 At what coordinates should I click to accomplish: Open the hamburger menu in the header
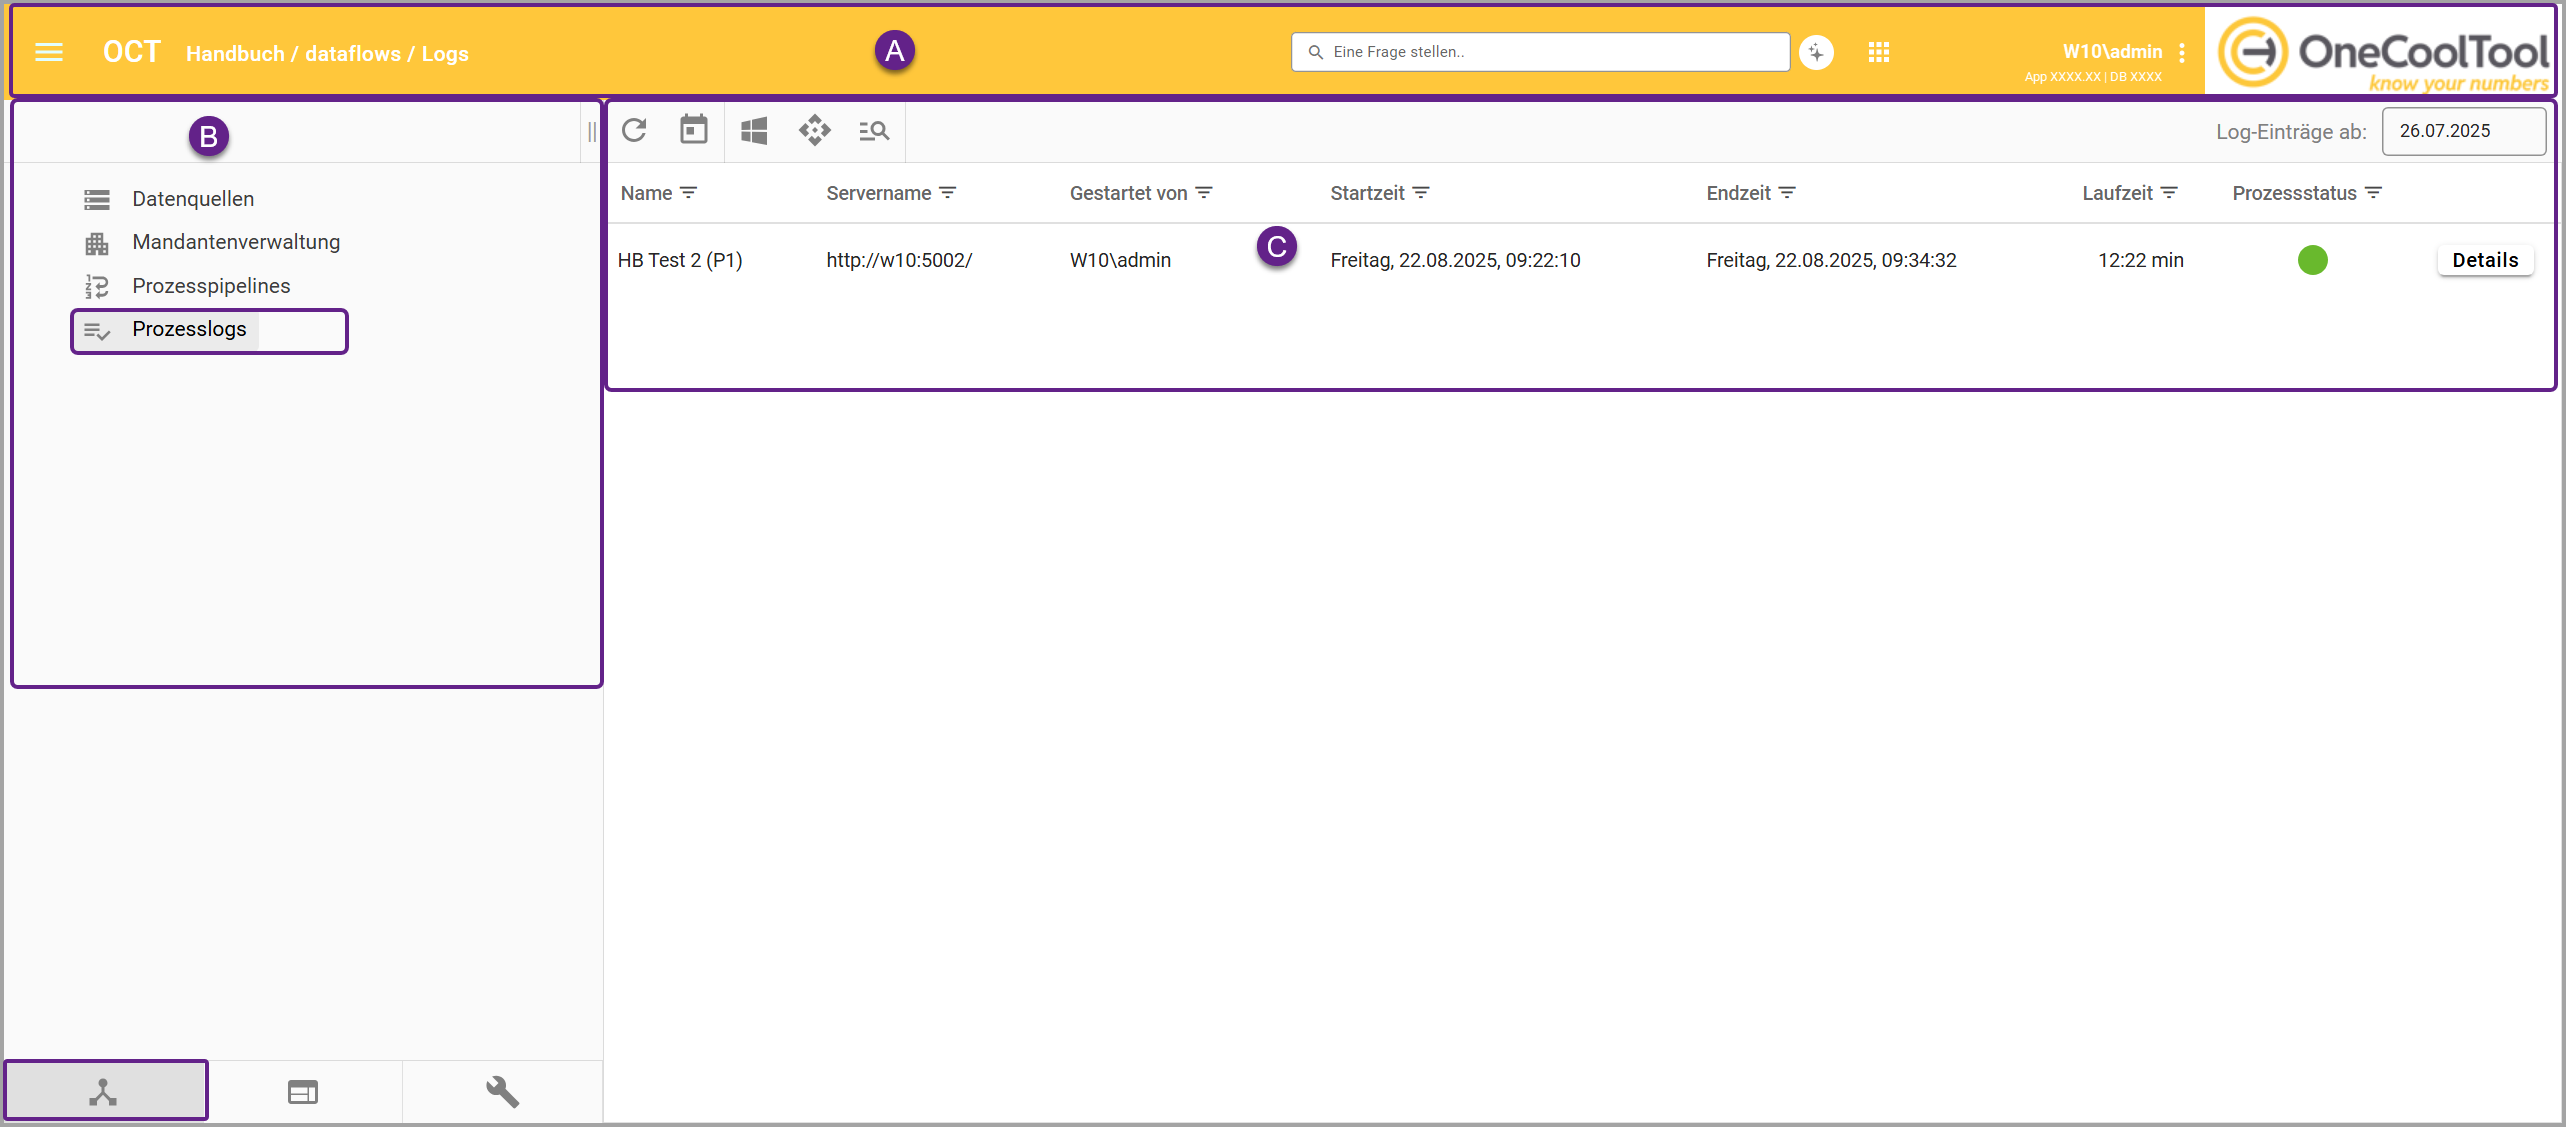[x=49, y=52]
